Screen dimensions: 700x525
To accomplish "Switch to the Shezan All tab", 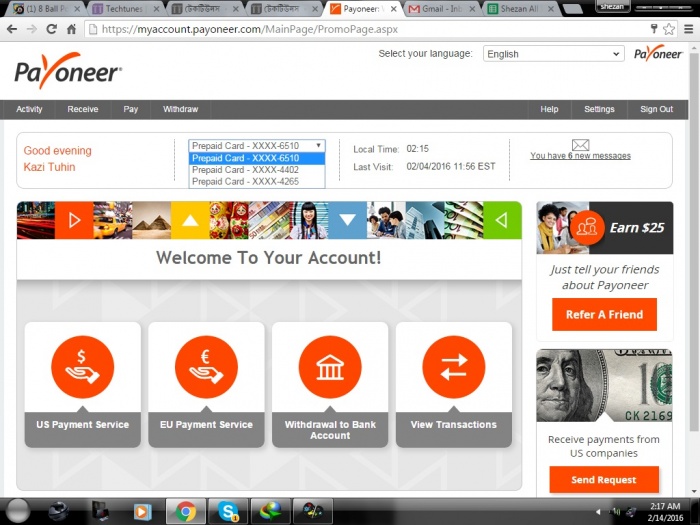I will tap(520, 9).
